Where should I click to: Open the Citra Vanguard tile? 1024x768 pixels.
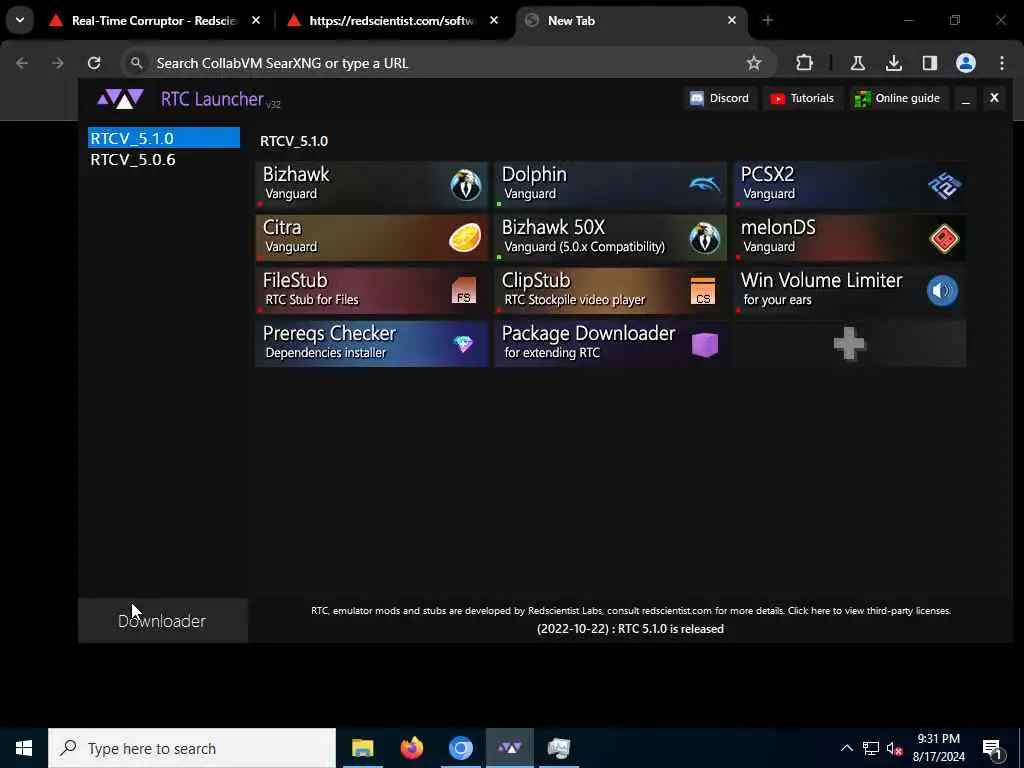coord(372,238)
